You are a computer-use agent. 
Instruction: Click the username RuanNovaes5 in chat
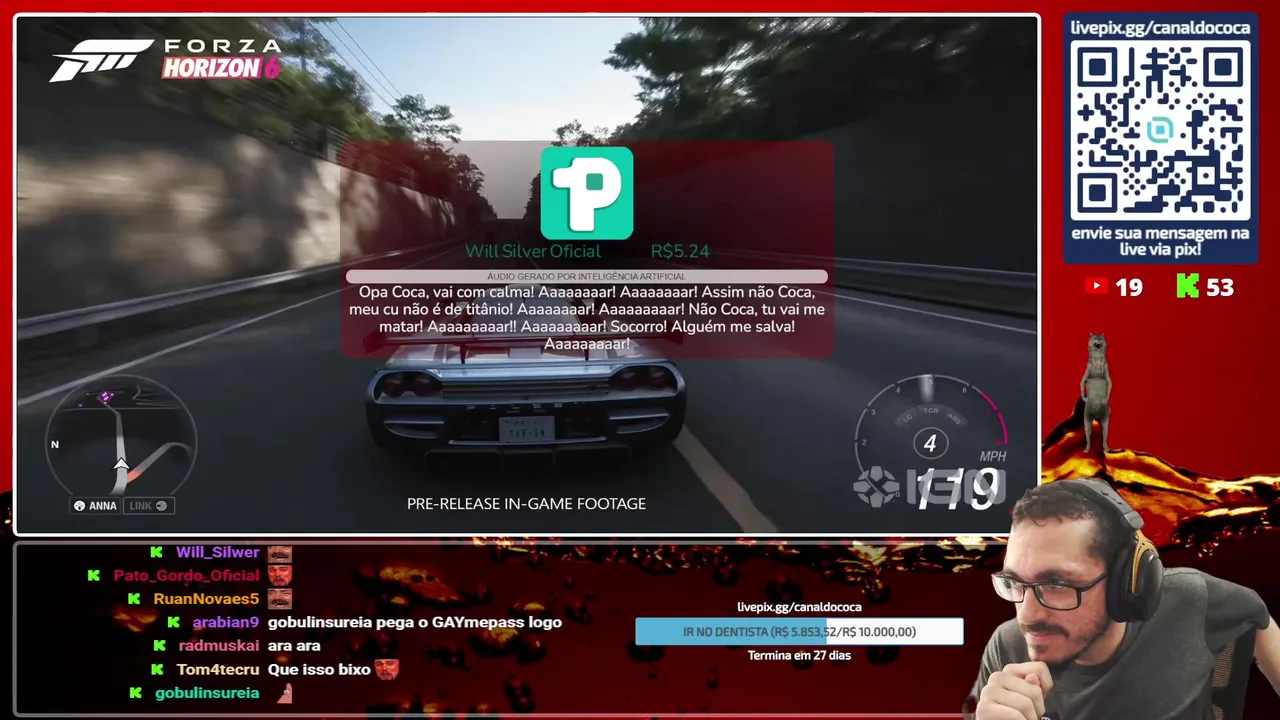(206, 599)
